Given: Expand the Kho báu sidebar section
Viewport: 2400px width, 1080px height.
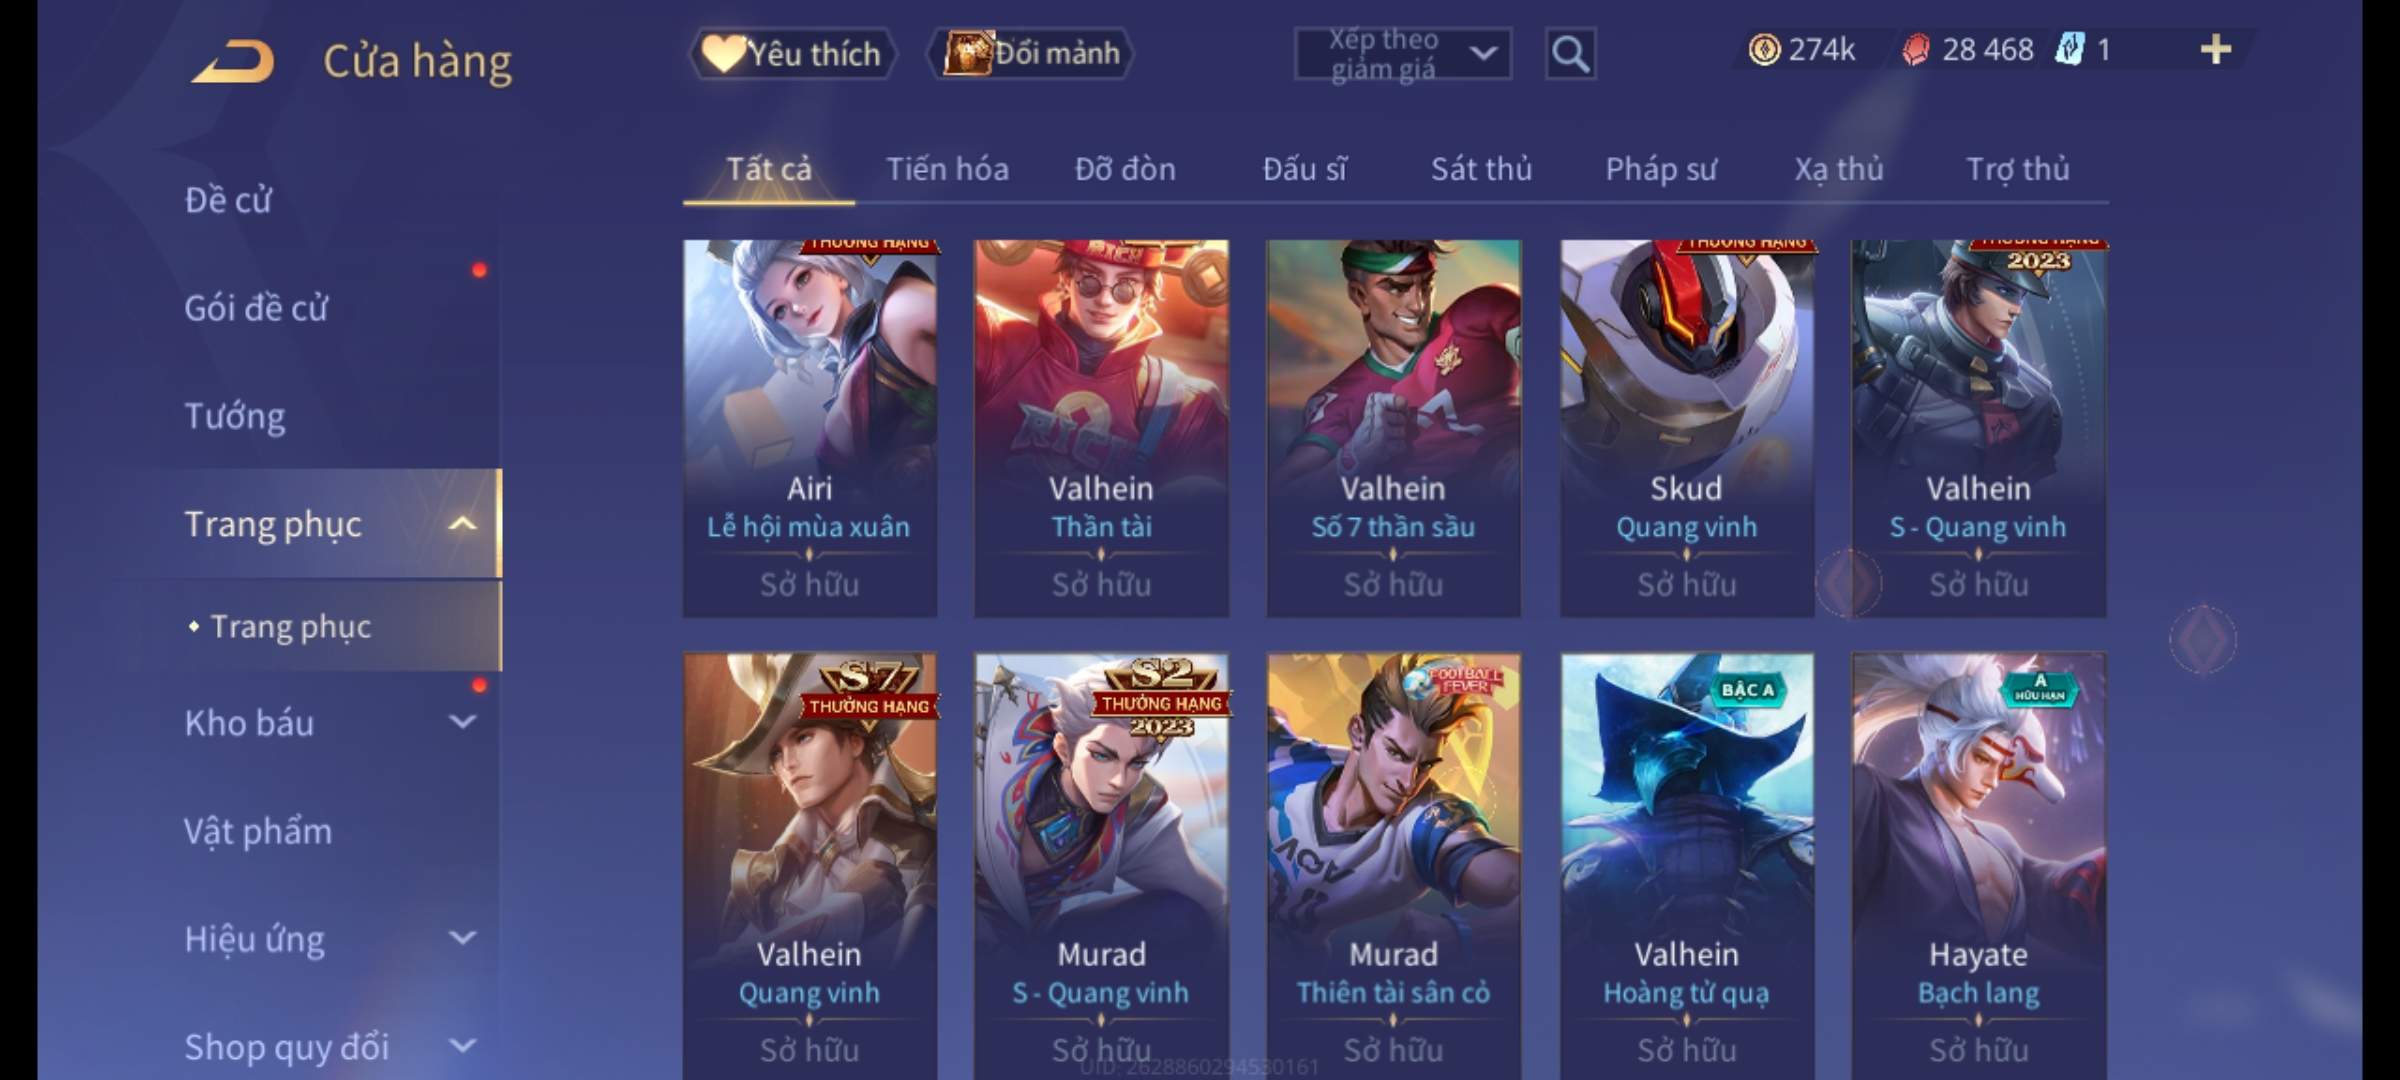Looking at the screenshot, I should pos(462,722).
